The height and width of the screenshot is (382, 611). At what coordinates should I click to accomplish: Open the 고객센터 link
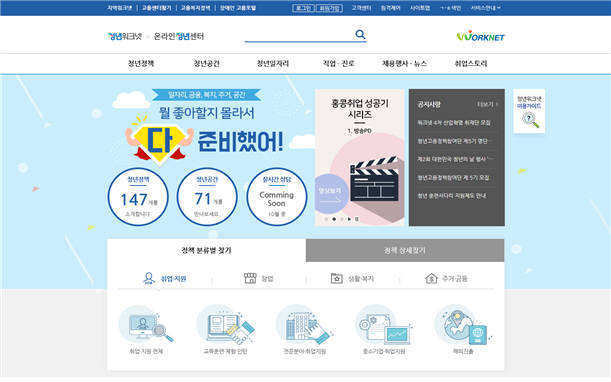tap(361, 8)
